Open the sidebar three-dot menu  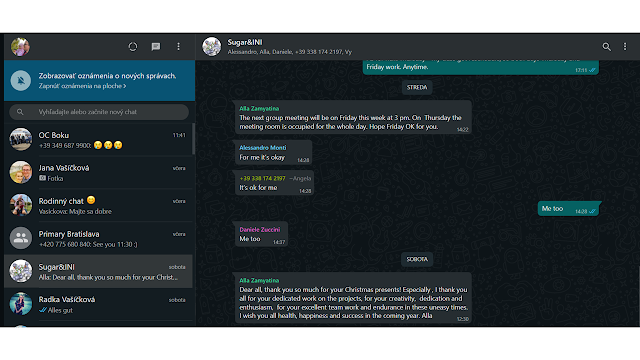coord(178,47)
